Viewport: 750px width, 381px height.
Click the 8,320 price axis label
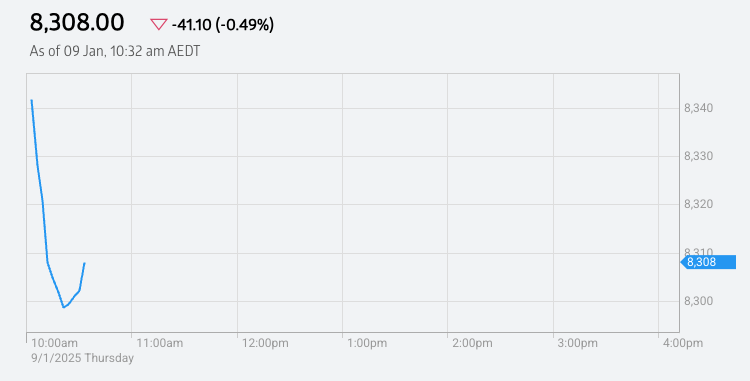point(698,205)
